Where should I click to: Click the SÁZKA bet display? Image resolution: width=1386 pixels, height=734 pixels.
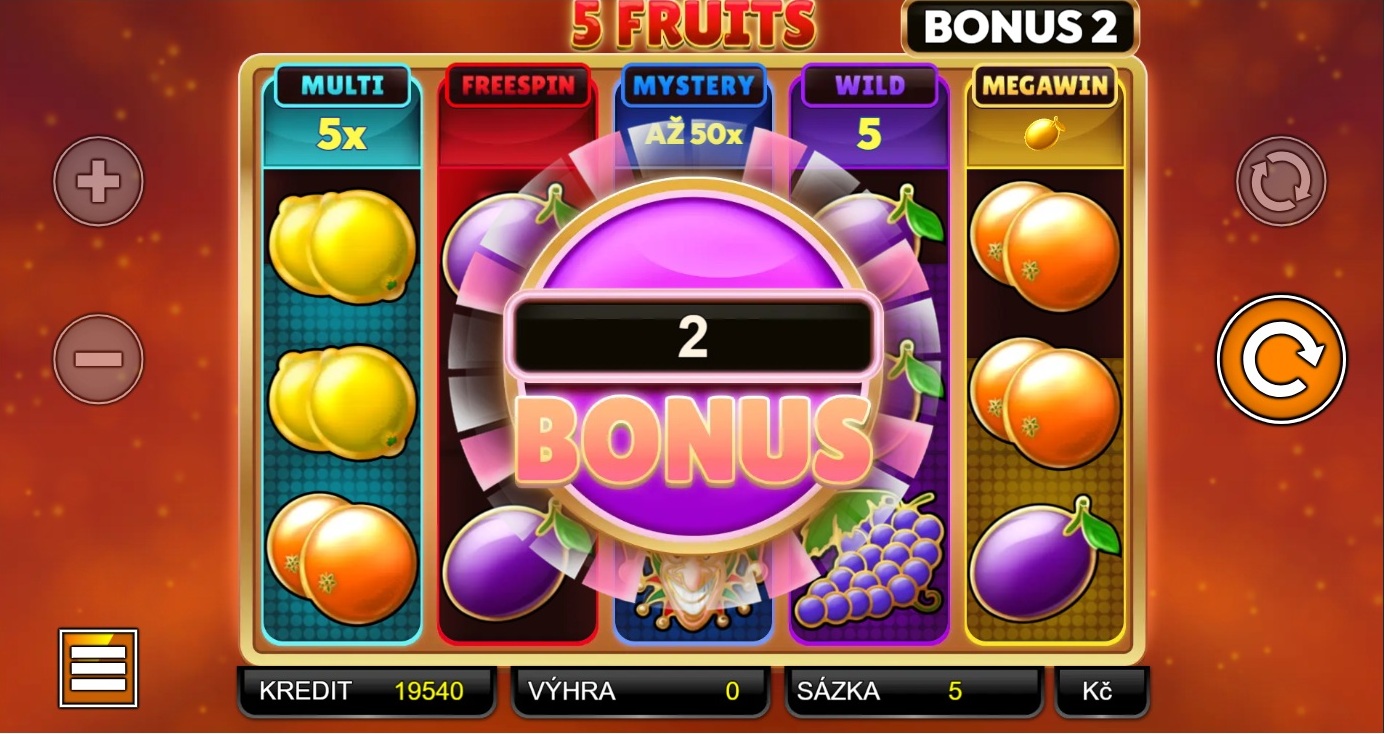coord(914,691)
